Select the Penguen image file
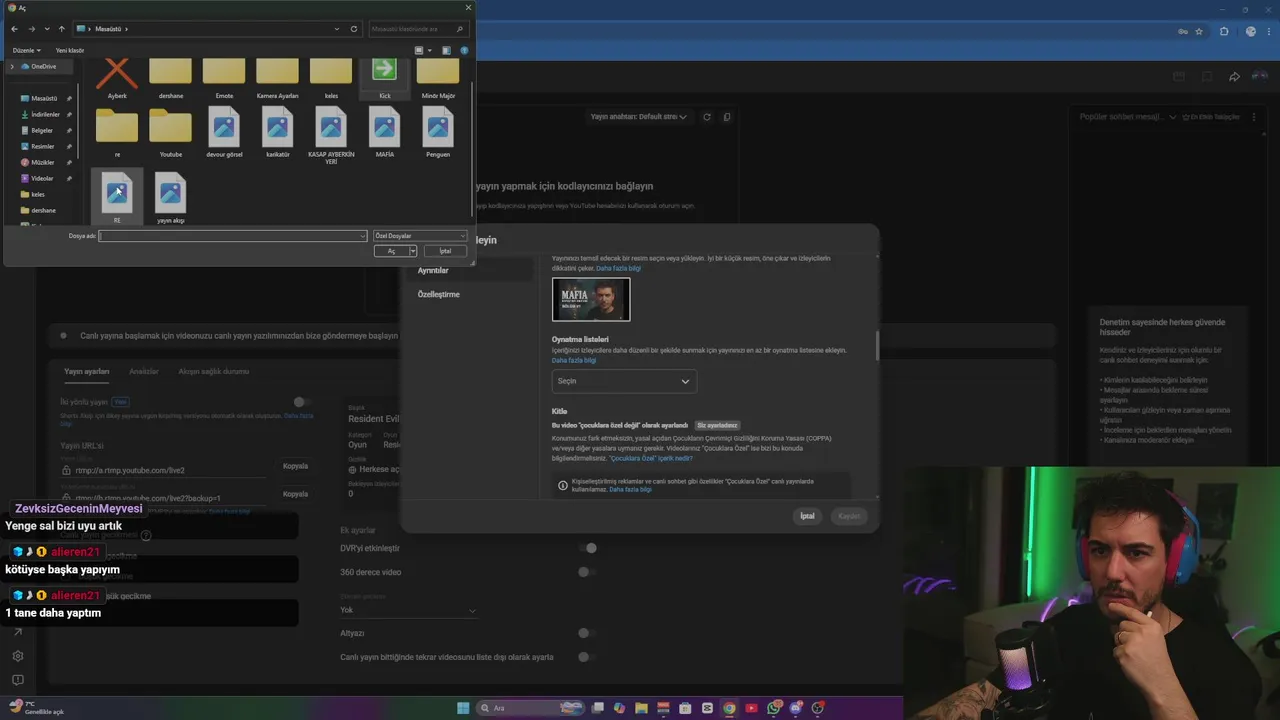Screen dimensions: 1280x720 (x=438, y=133)
